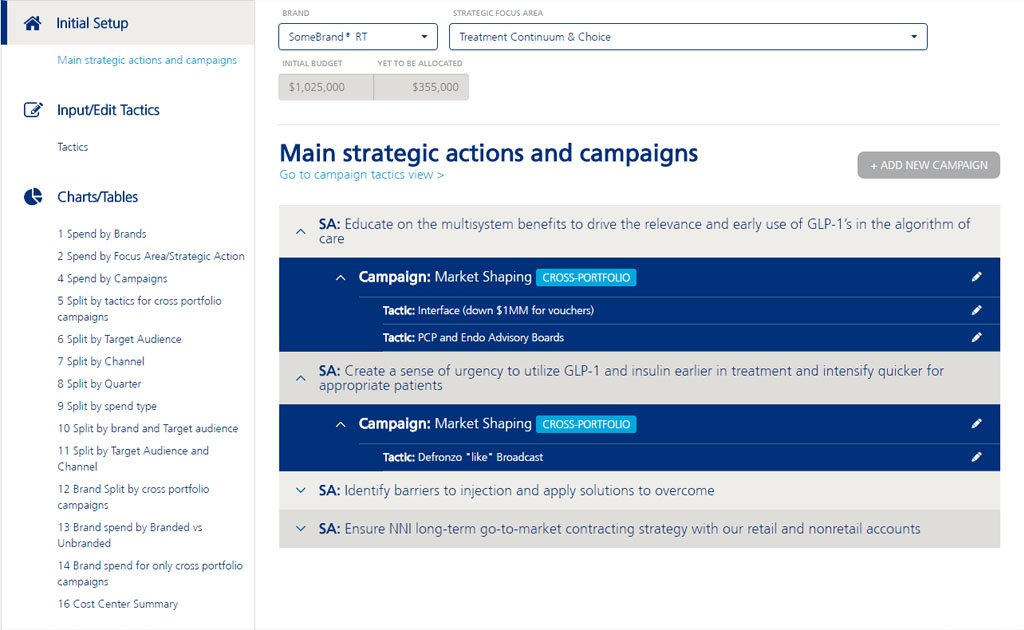This screenshot has height=630, width=1024.
Task: Collapse the sense of urgency strategic action
Action: (x=300, y=378)
